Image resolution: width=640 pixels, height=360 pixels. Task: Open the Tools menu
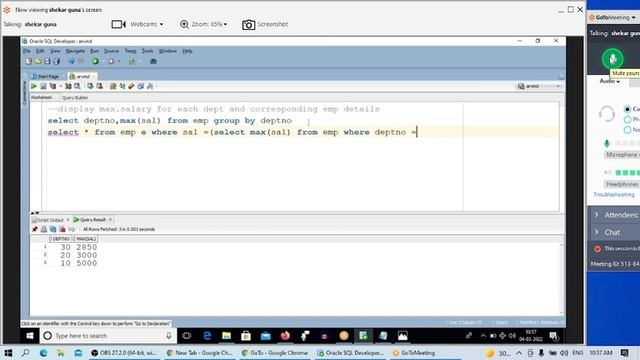147,51
